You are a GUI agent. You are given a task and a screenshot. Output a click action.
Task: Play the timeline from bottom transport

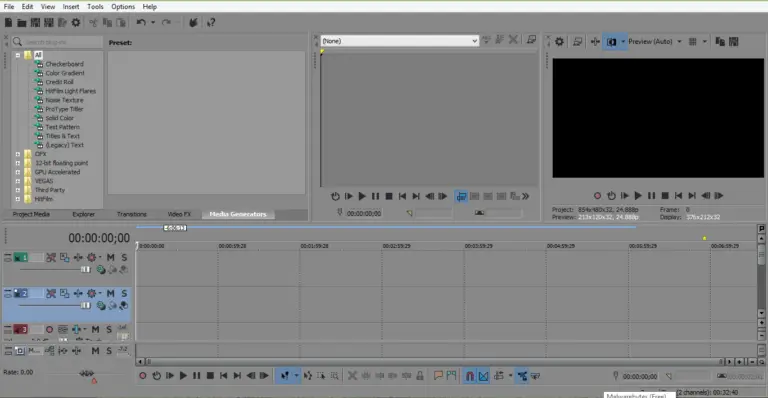(x=183, y=376)
